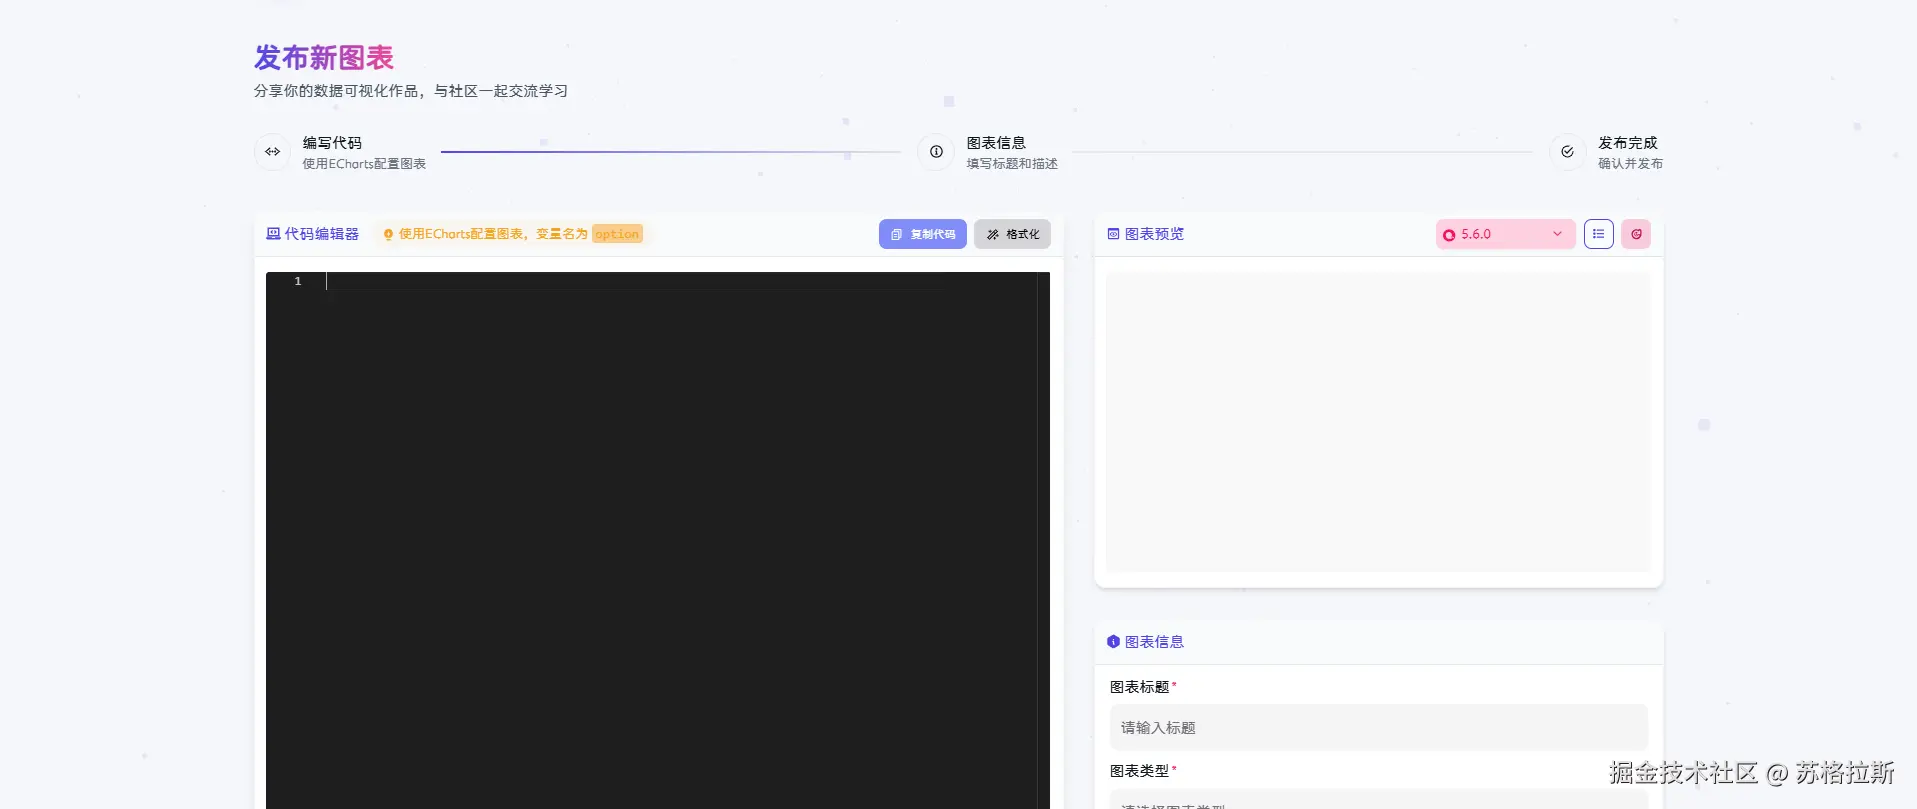Click the 图表标题 field label
The height and width of the screenshot is (809, 1917).
(1139, 687)
